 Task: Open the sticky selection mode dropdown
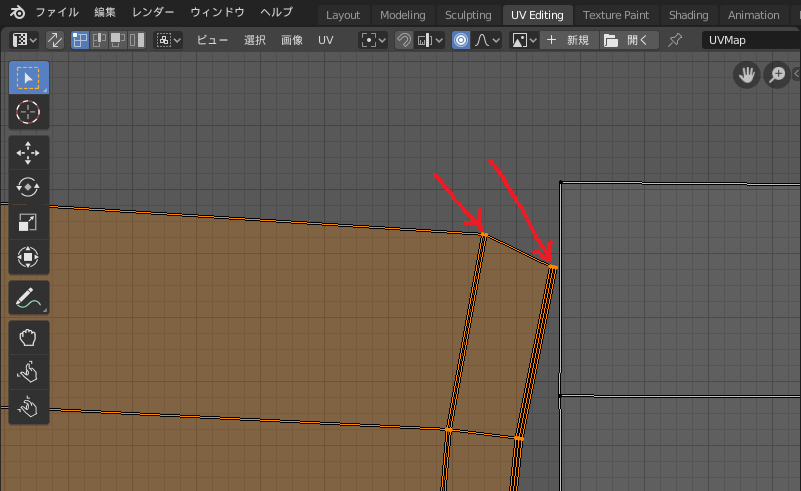[168, 40]
